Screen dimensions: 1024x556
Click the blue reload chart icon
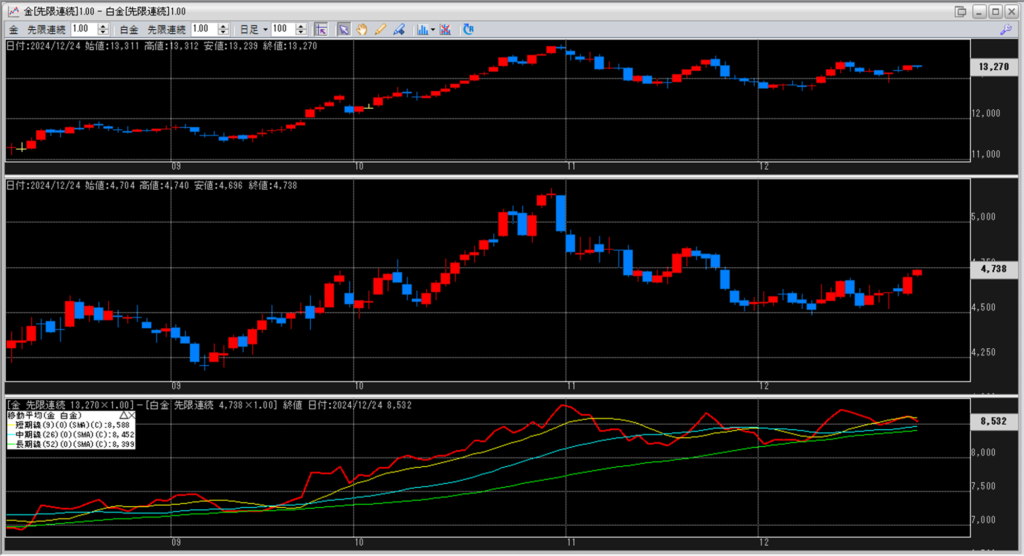468,30
